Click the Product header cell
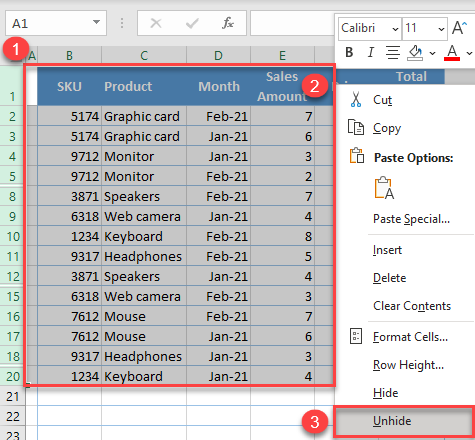This screenshot has width=475, height=440. tap(144, 86)
